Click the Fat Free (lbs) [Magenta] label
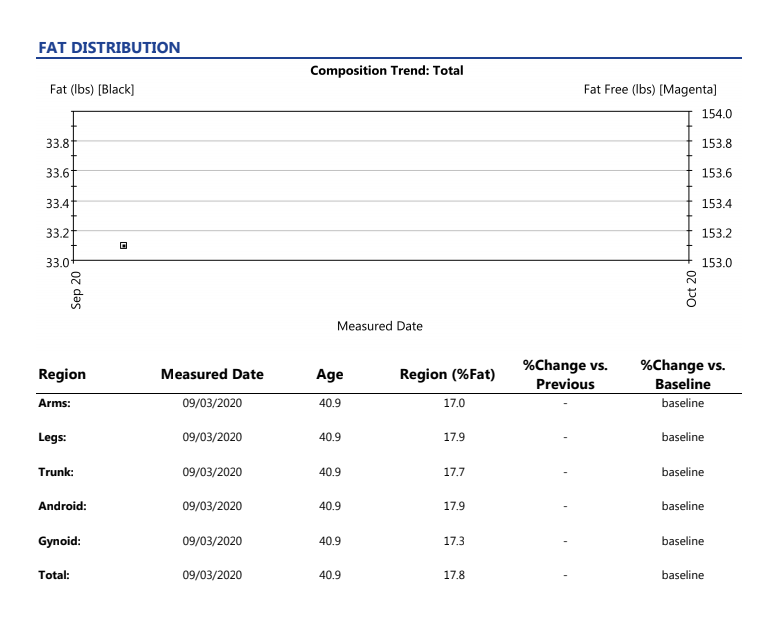This screenshot has width=771, height=629. 650,90
